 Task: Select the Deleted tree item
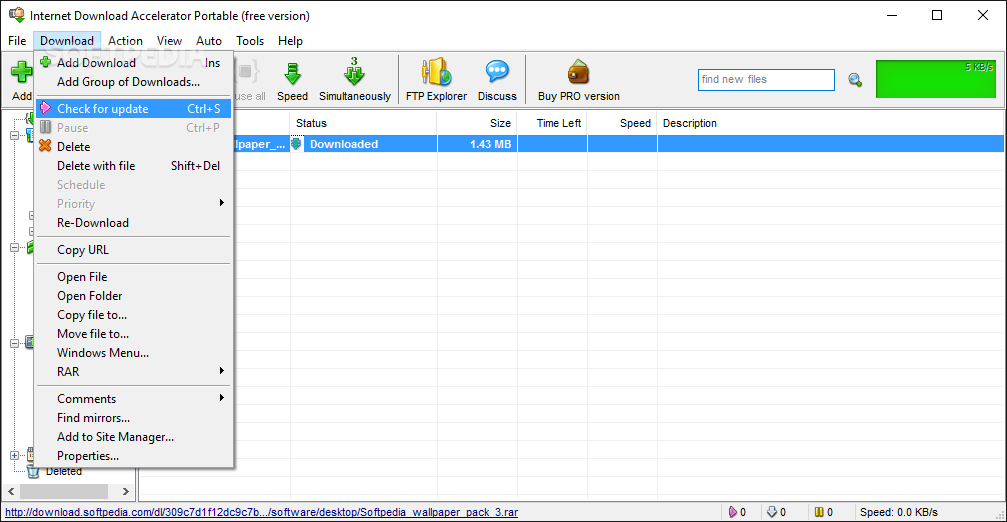click(64, 471)
